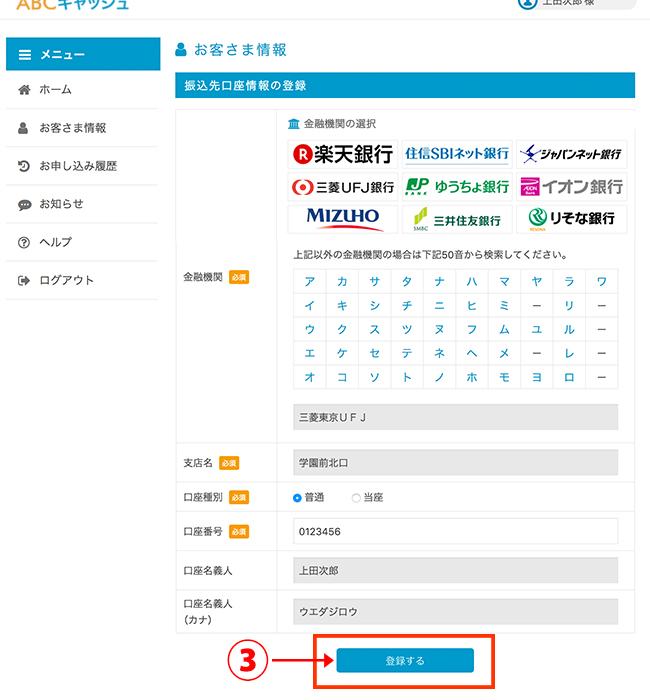The image size is (650, 700).
Task: Click the 口座番号 field with 0123456
Action: [x=455, y=531]
